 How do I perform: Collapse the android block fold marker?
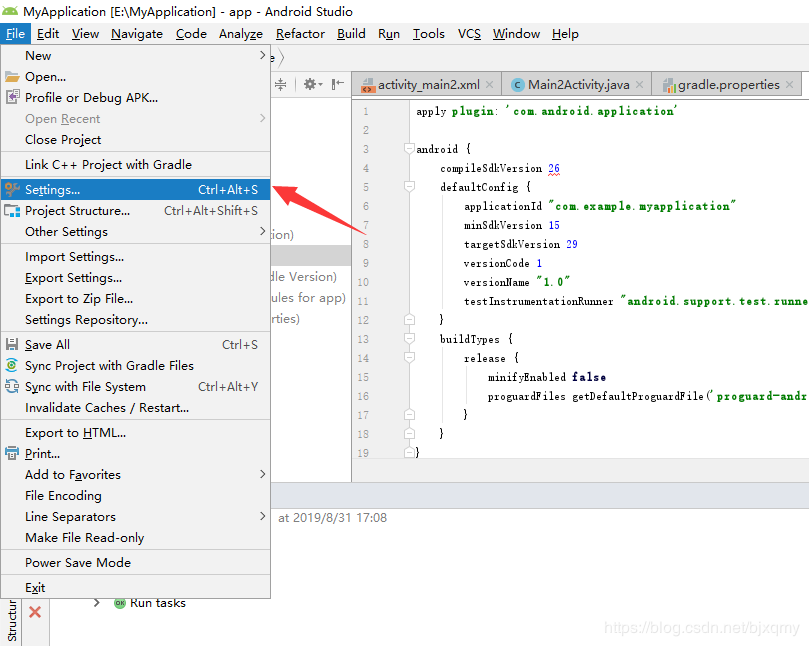pyautogui.click(x=409, y=149)
